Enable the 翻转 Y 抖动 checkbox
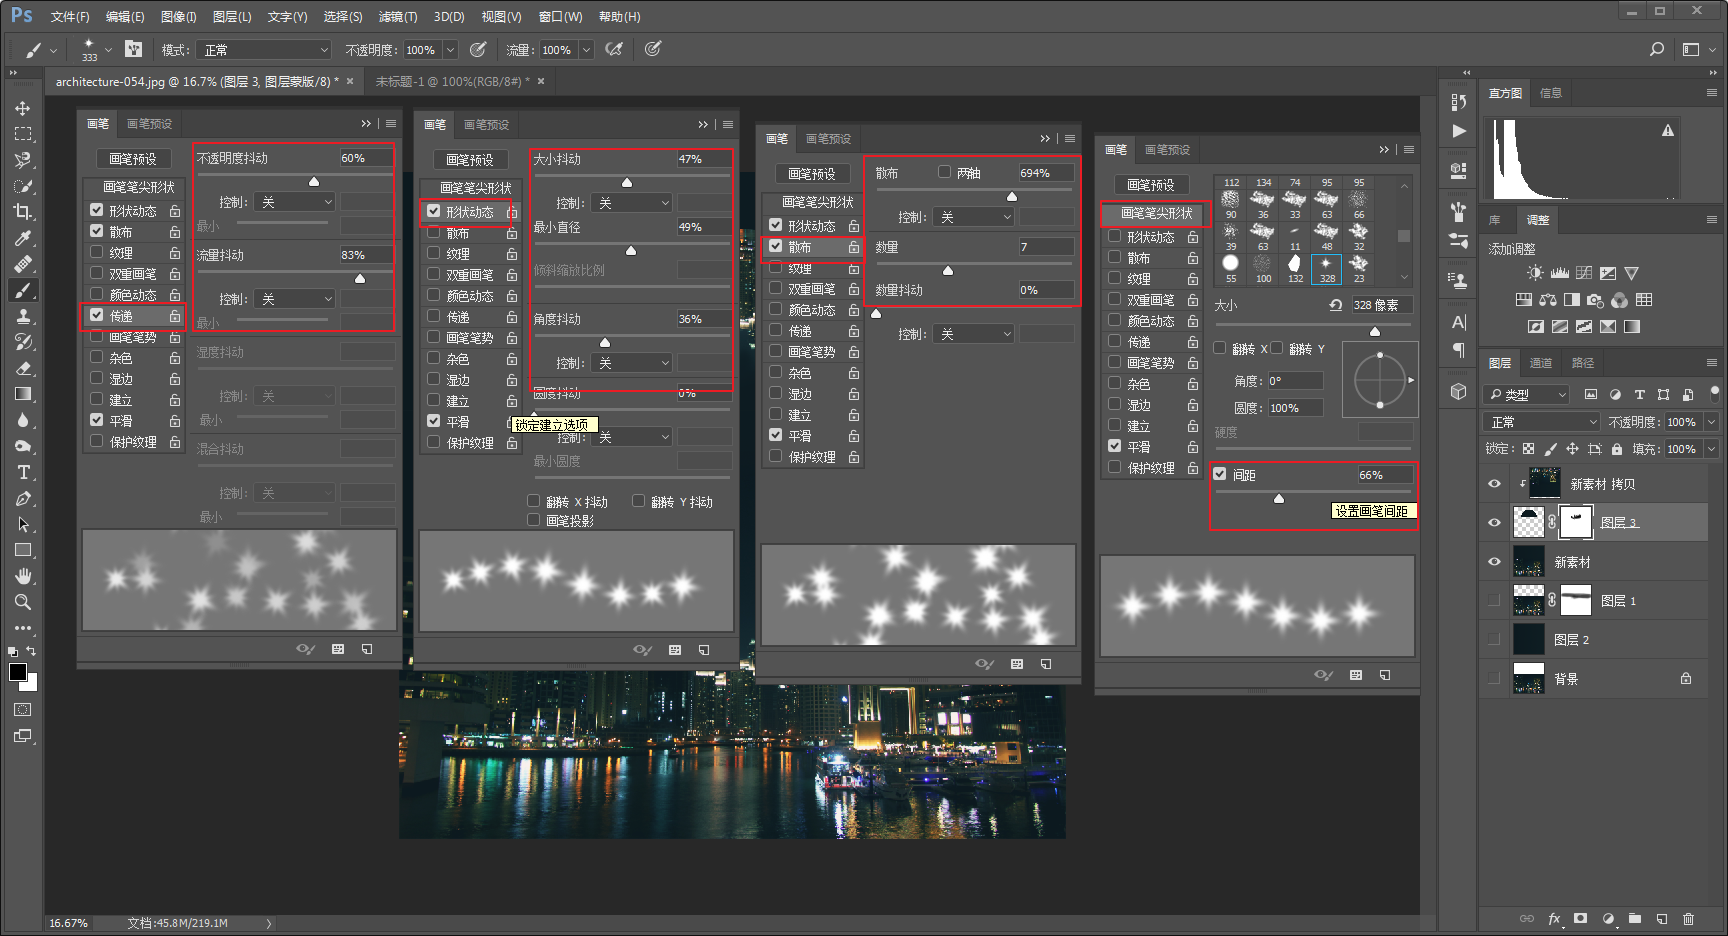 [638, 501]
